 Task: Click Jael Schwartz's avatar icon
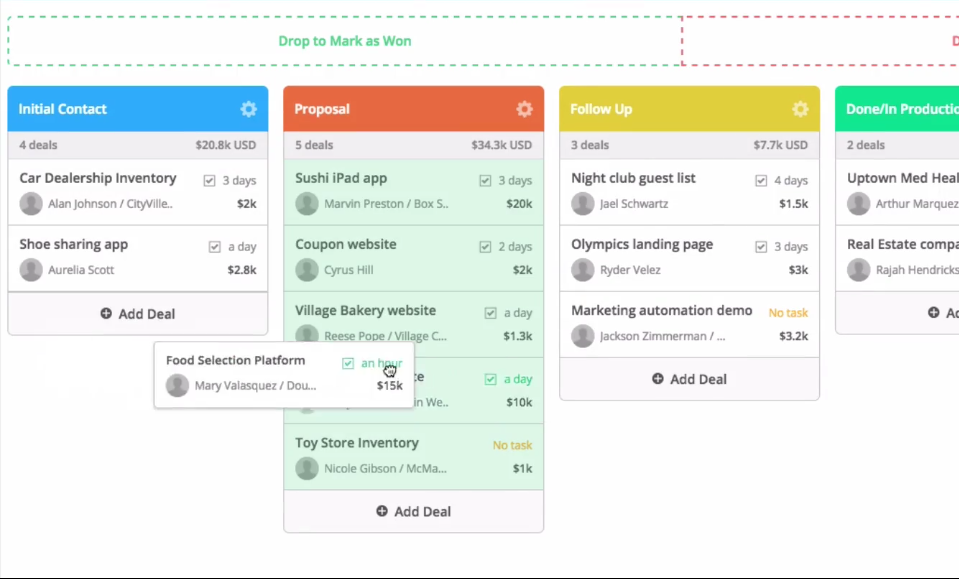[x=583, y=204]
